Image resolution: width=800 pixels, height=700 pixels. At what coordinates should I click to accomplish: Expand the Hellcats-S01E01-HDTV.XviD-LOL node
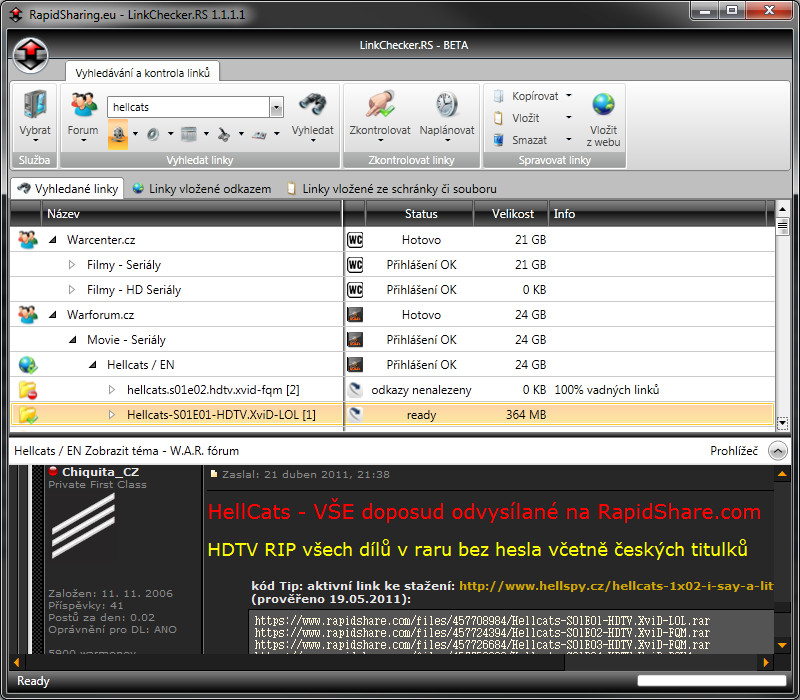click(x=112, y=414)
